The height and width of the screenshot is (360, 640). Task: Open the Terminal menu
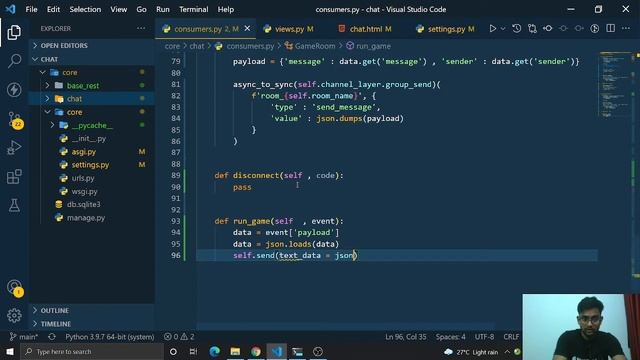tap(193, 9)
